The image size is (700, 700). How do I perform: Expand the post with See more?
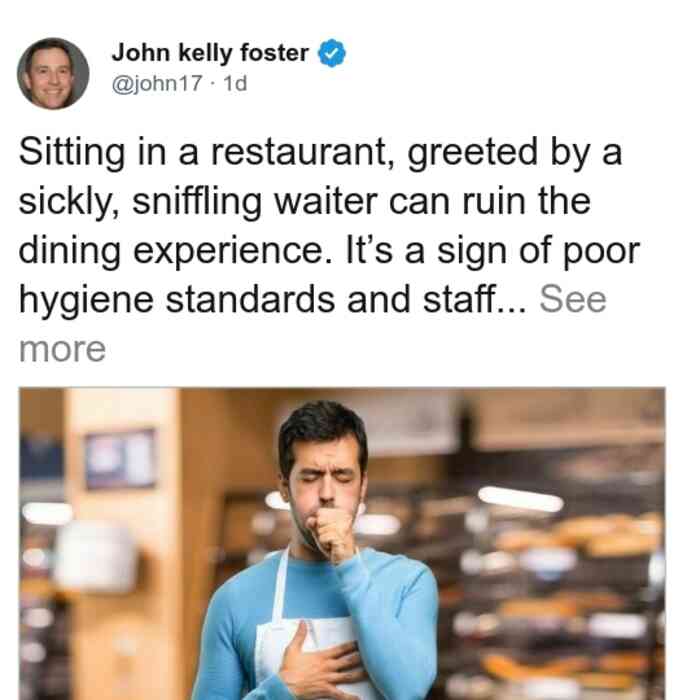[312, 324]
